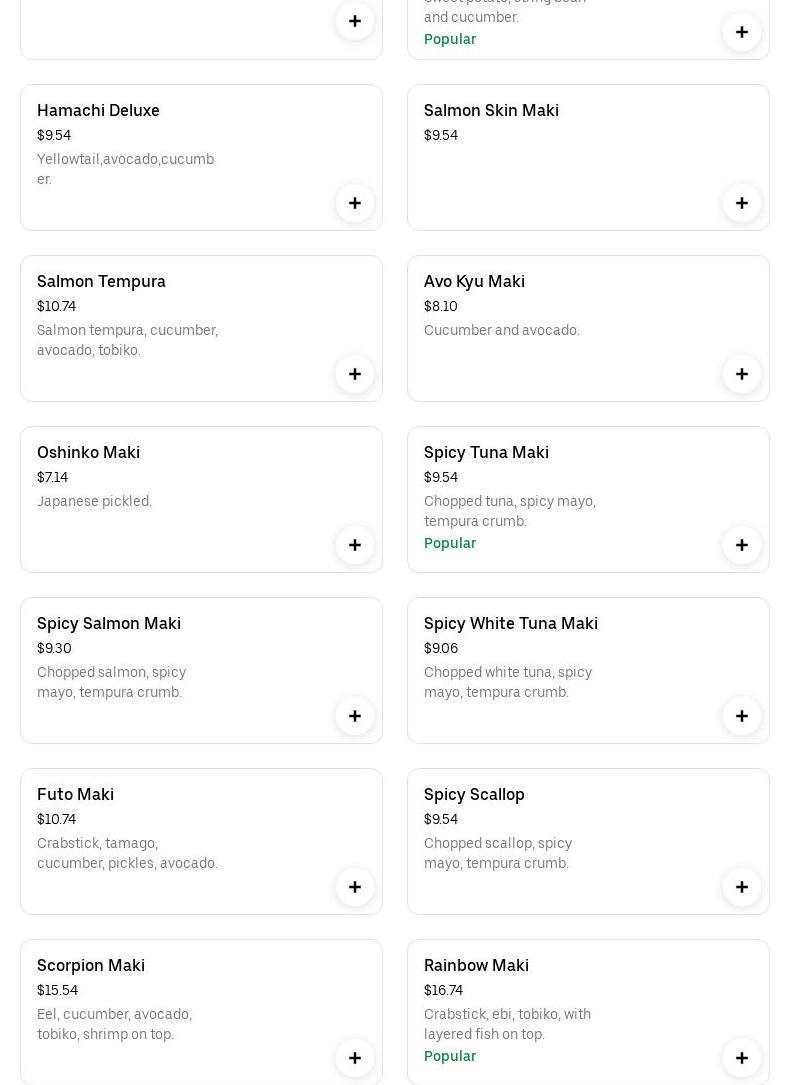View Spicy Tuna Maki description text
The width and height of the screenshot is (804, 1085).
point(509,511)
